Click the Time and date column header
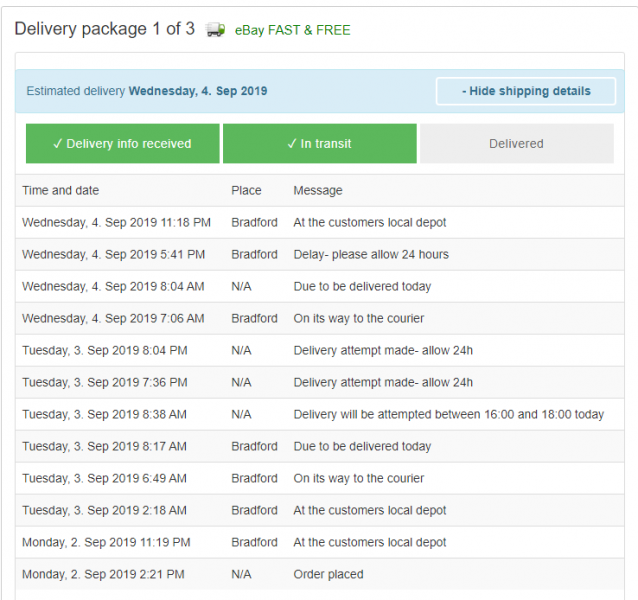Screen dimensions: 638x600 point(61,190)
